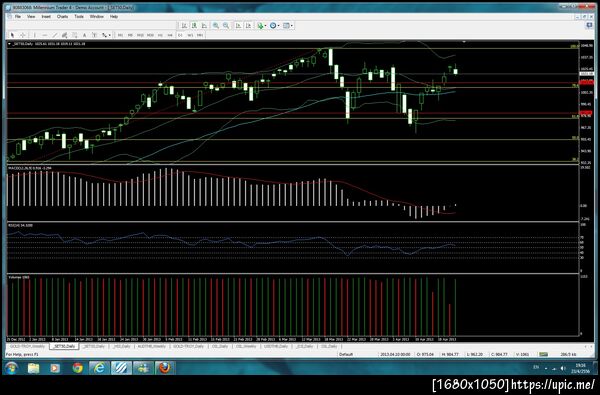Viewport: 600px width, 395px height.
Task: Select the active _SET50,Daily chart tab
Action: point(64,346)
